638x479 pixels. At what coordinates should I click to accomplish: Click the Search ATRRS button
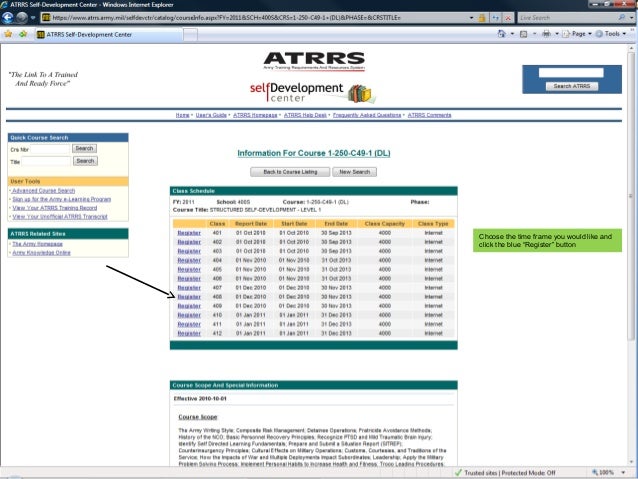(572, 86)
